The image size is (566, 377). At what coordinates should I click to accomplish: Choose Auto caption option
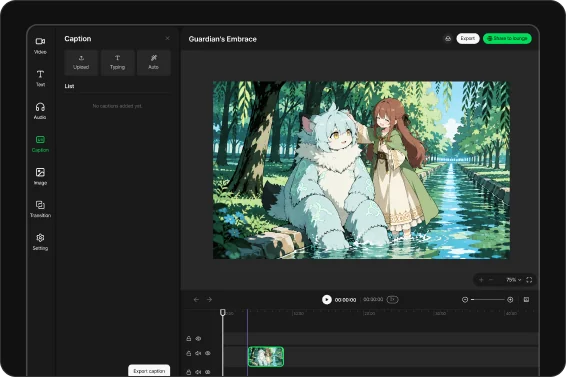[153, 62]
